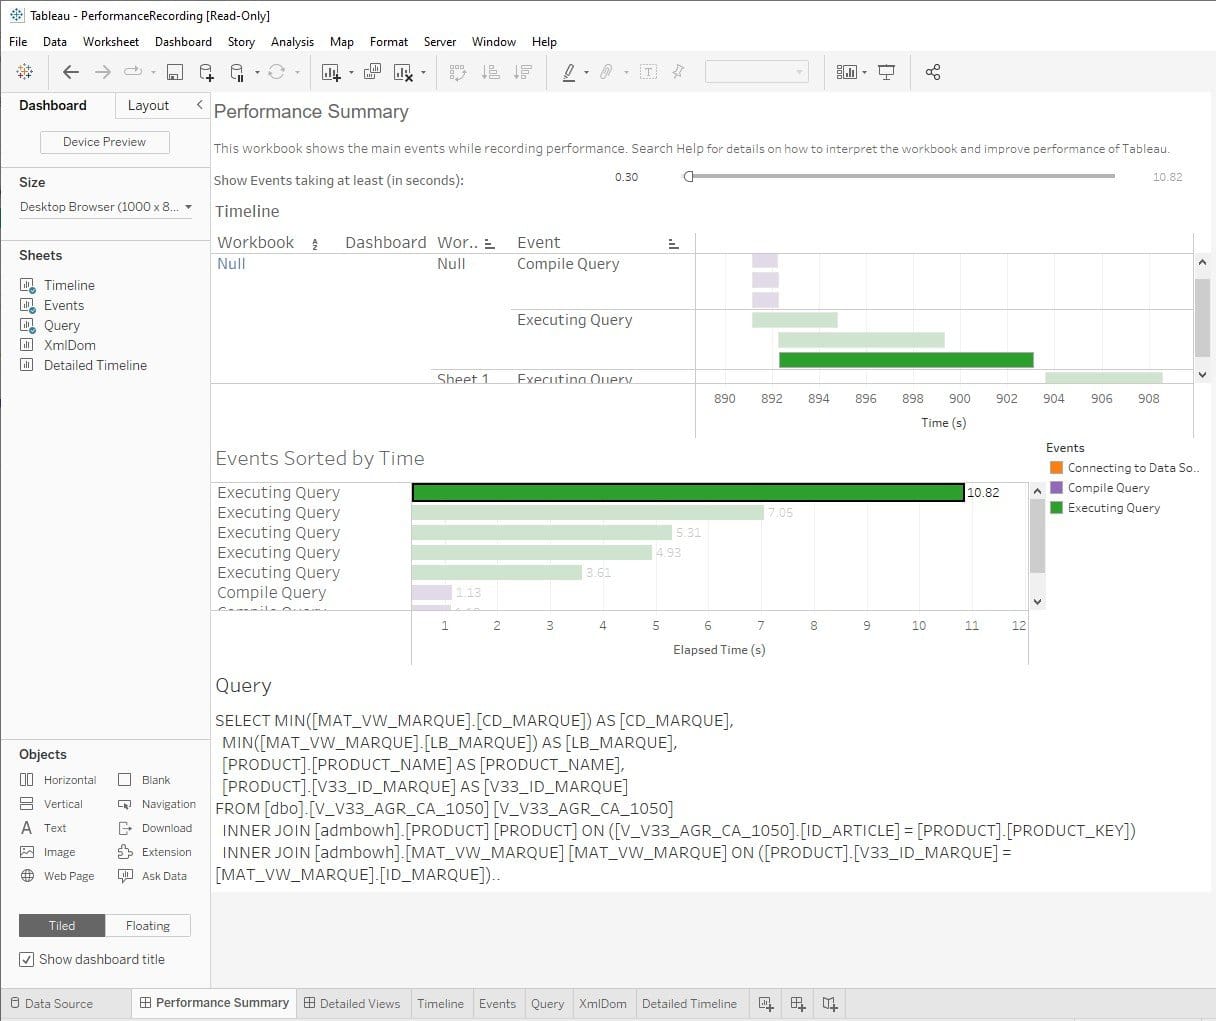Screen dimensions: 1216x1021
Task: Click the event duration slider handle
Action: [x=688, y=177]
